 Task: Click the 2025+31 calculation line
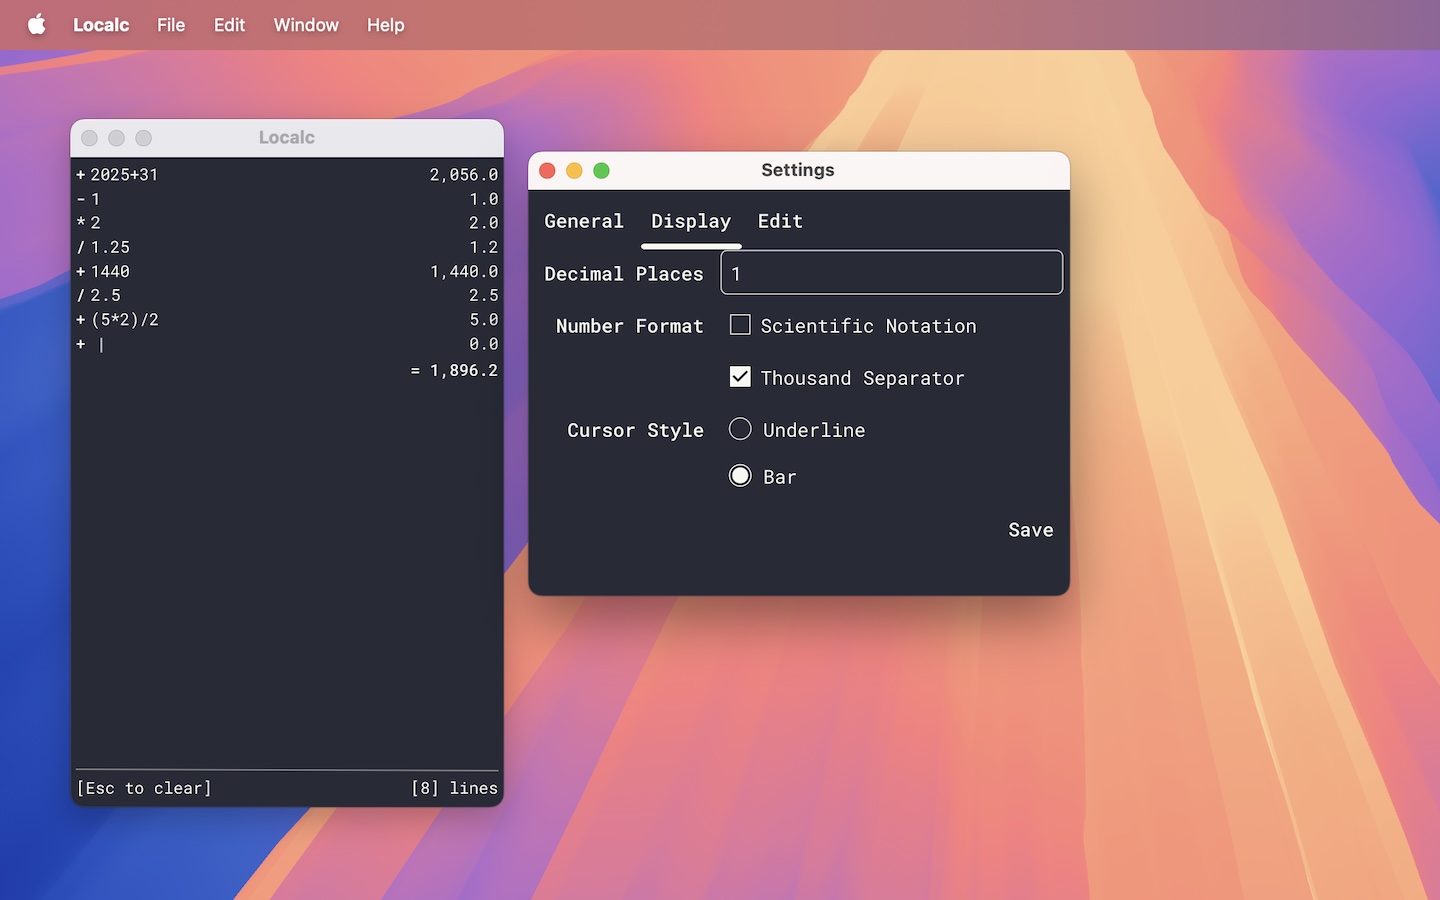tap(124, 175)
